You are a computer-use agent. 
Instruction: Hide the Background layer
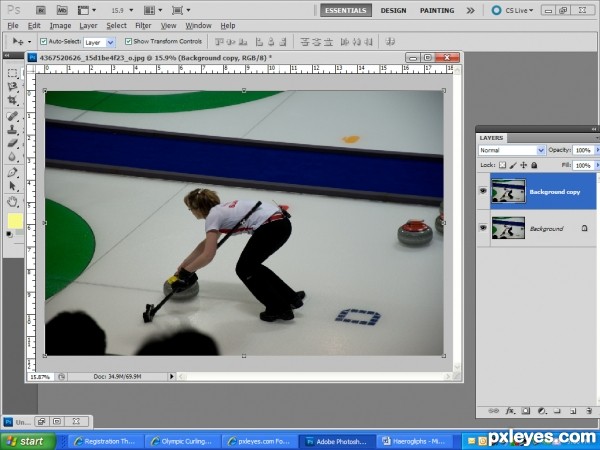483,228
